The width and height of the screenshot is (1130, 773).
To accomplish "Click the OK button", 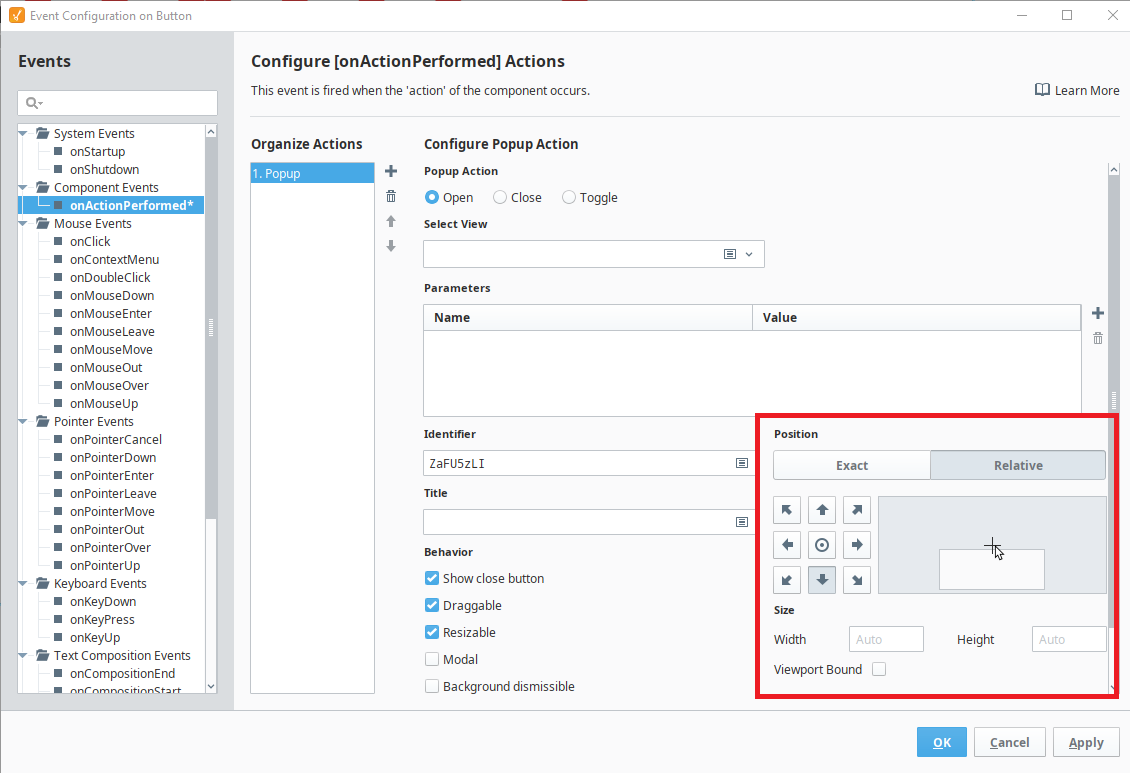I will tap(941, 742).
